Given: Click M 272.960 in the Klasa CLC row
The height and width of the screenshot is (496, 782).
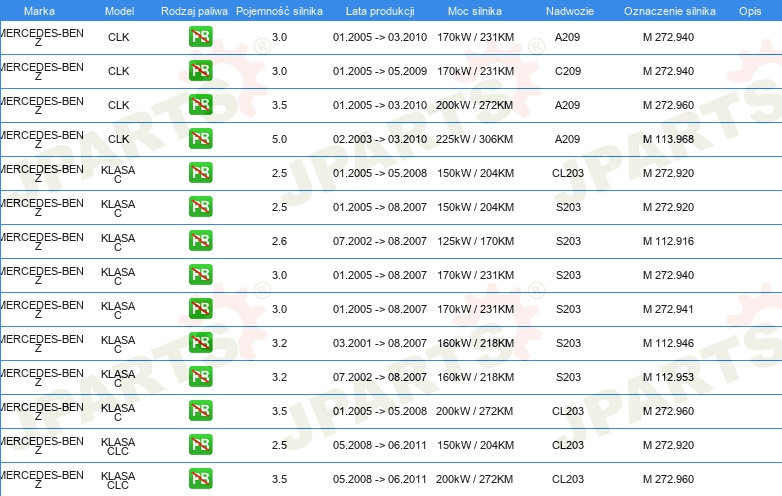Looking at the screenshot, I should point(668,479).
